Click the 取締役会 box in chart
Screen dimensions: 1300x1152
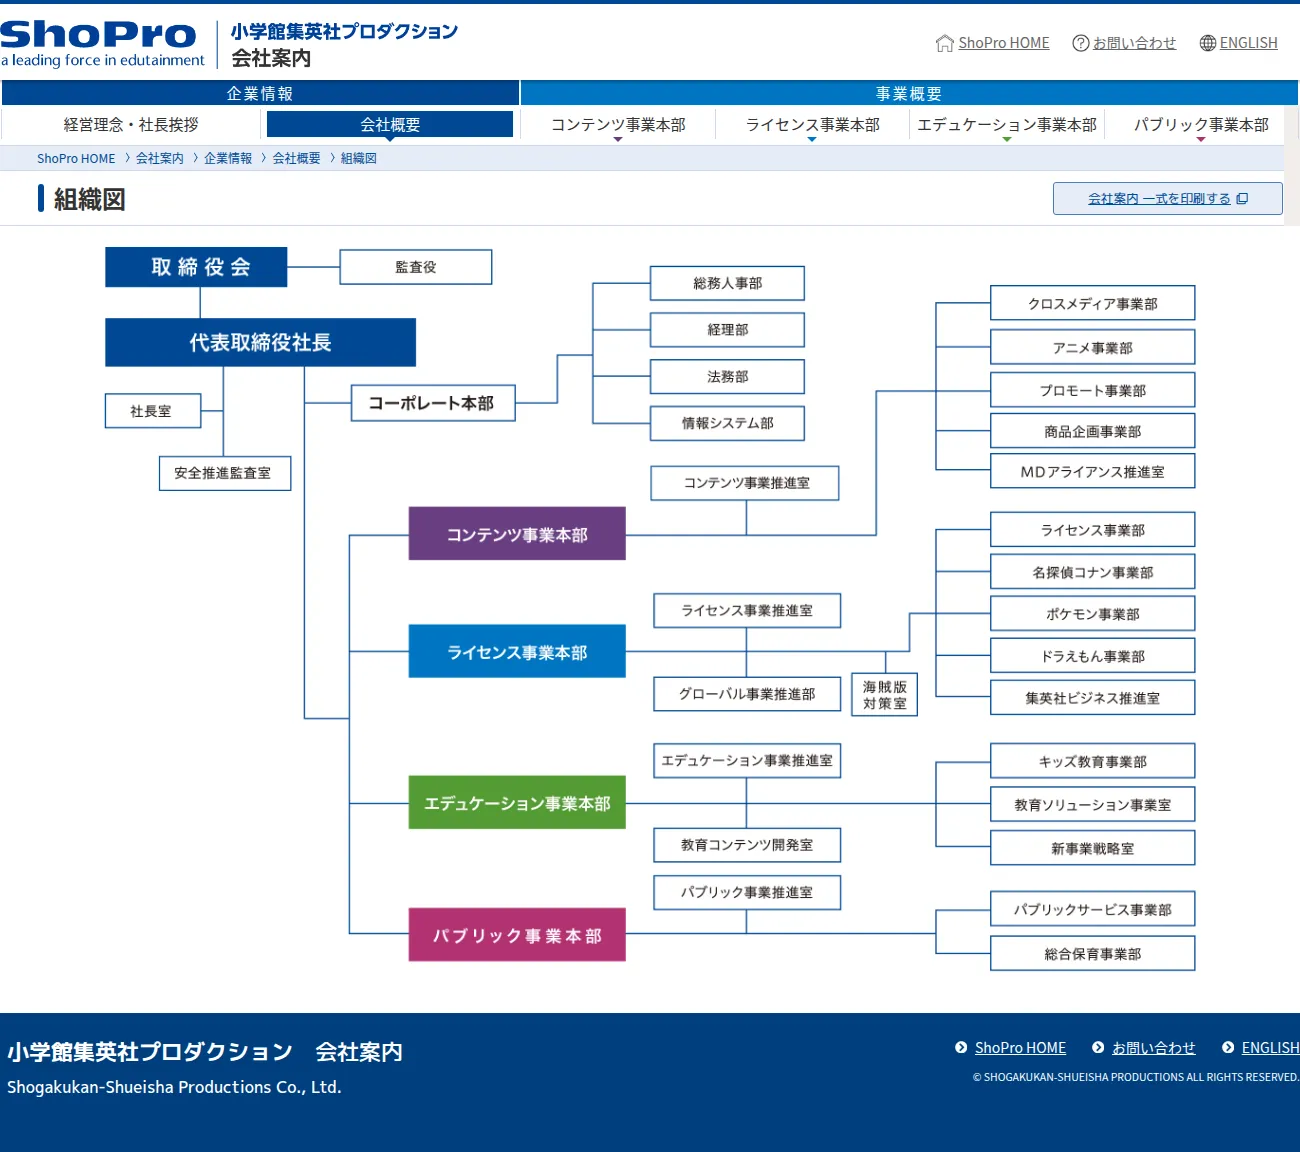(196, 267)
